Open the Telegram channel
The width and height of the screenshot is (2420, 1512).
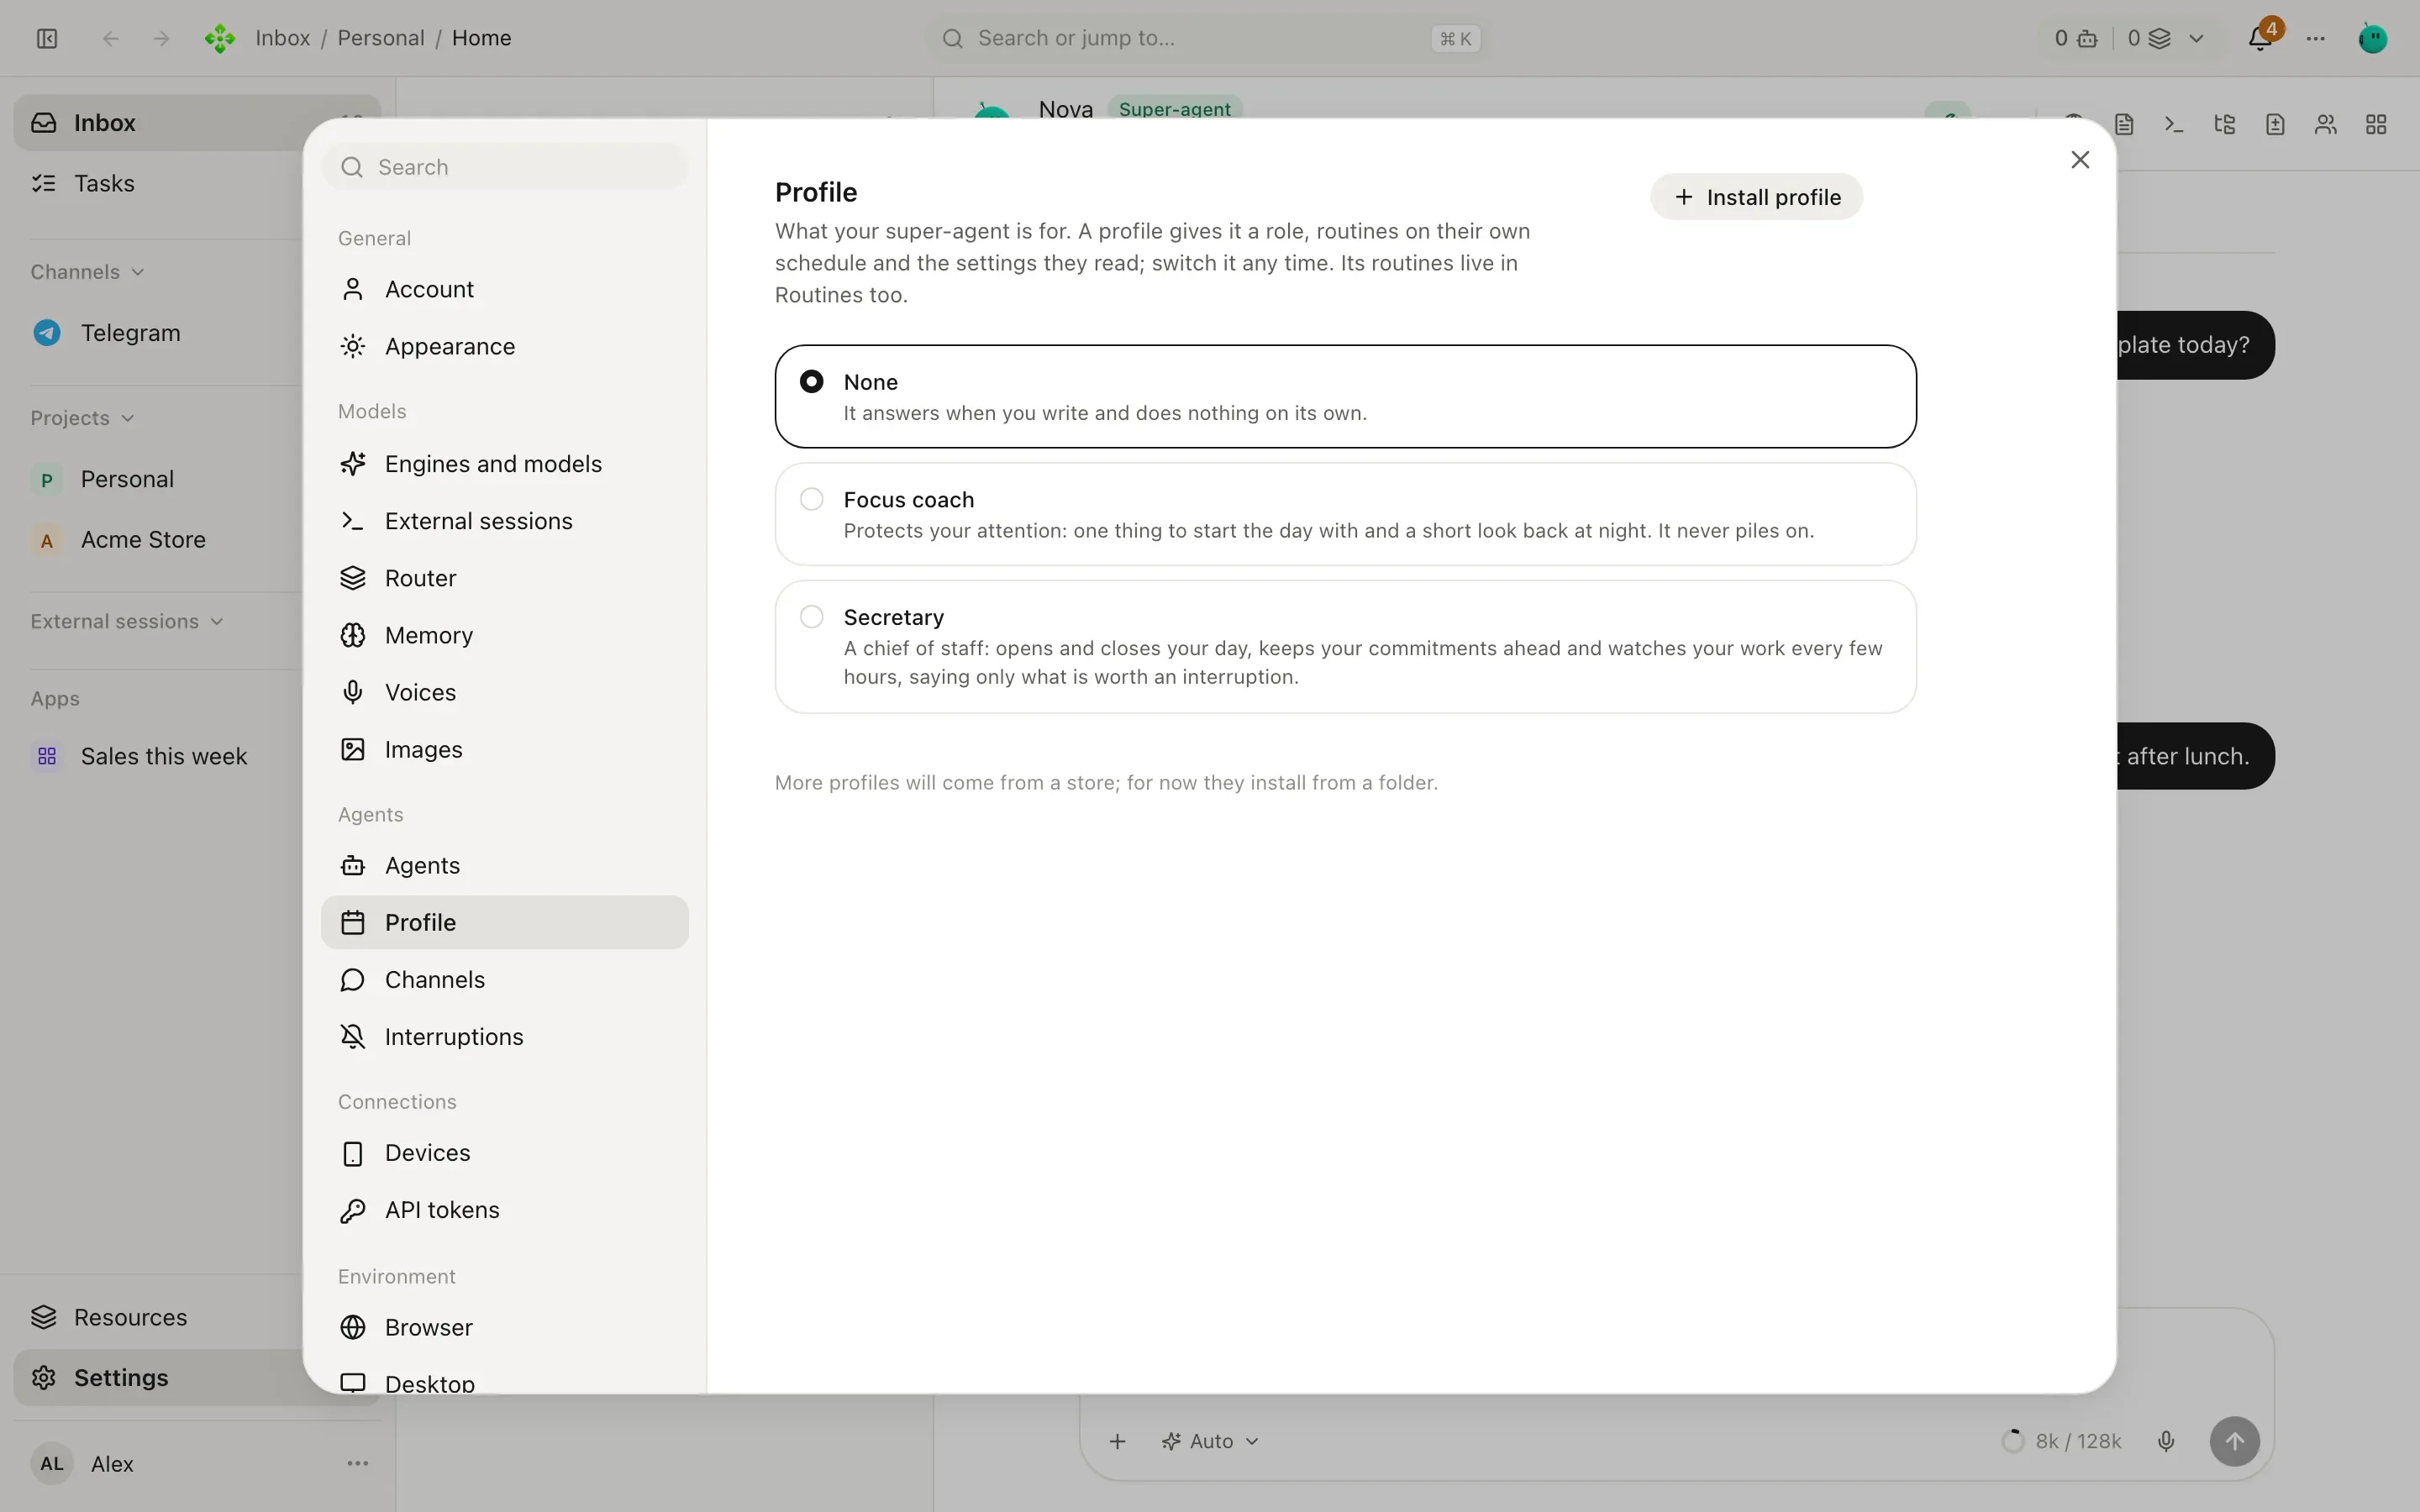(x=158, y=333)
